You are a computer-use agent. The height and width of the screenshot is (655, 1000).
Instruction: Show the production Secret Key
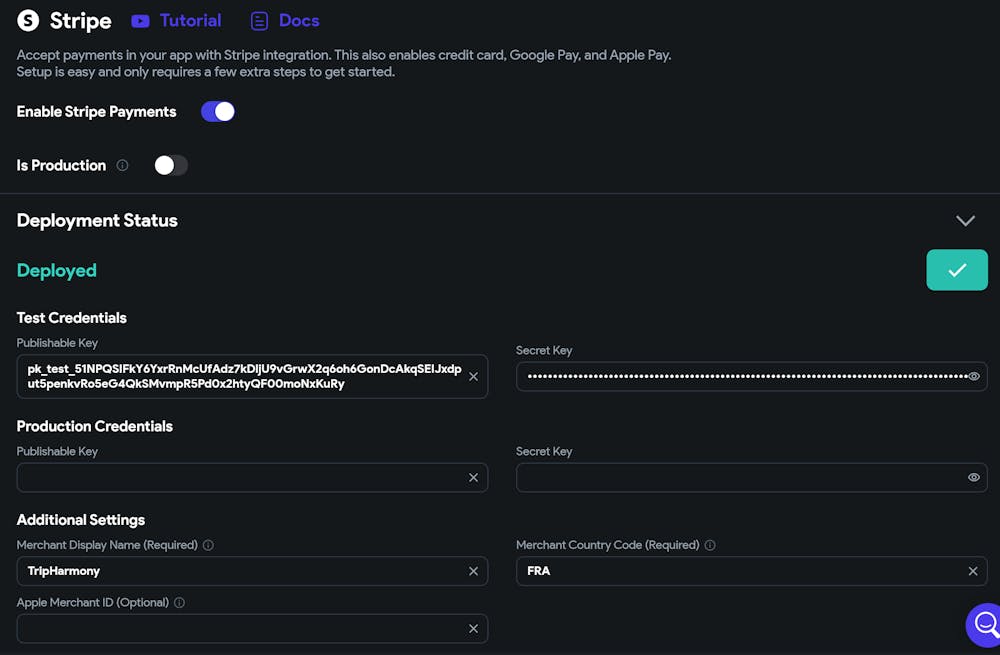(974, 478)
